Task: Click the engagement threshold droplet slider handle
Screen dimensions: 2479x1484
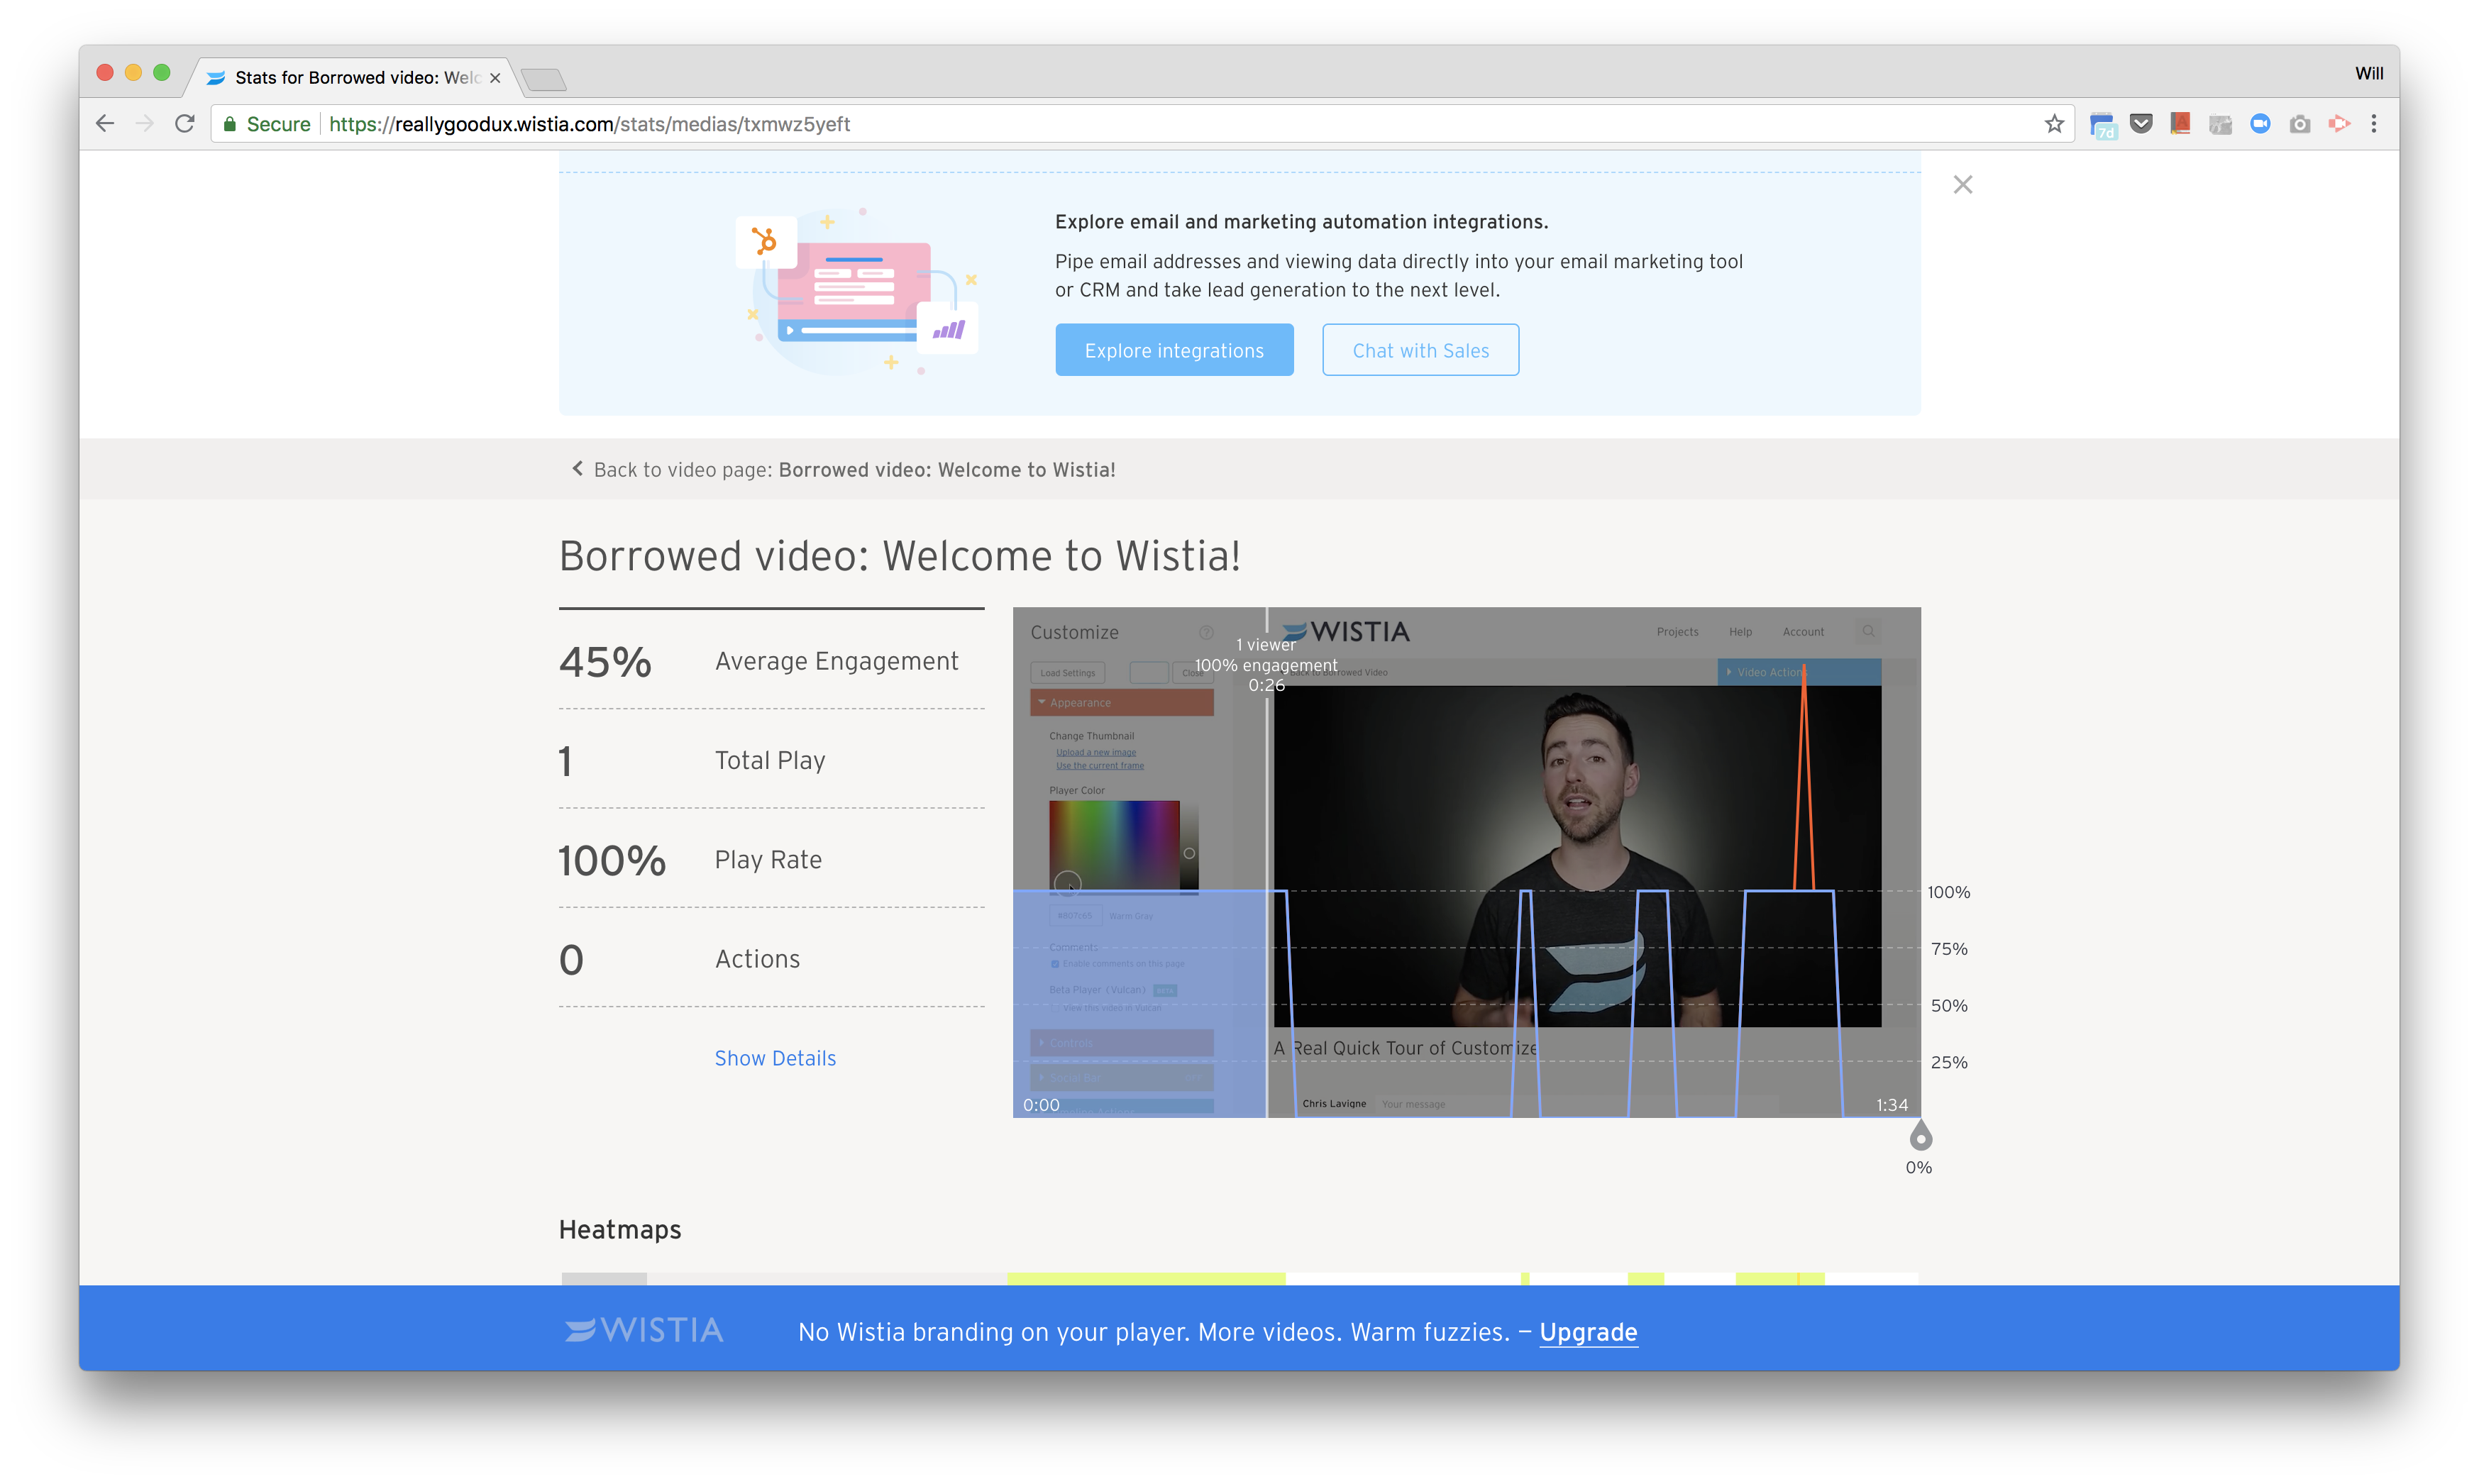Action: coord(1920,1137)
